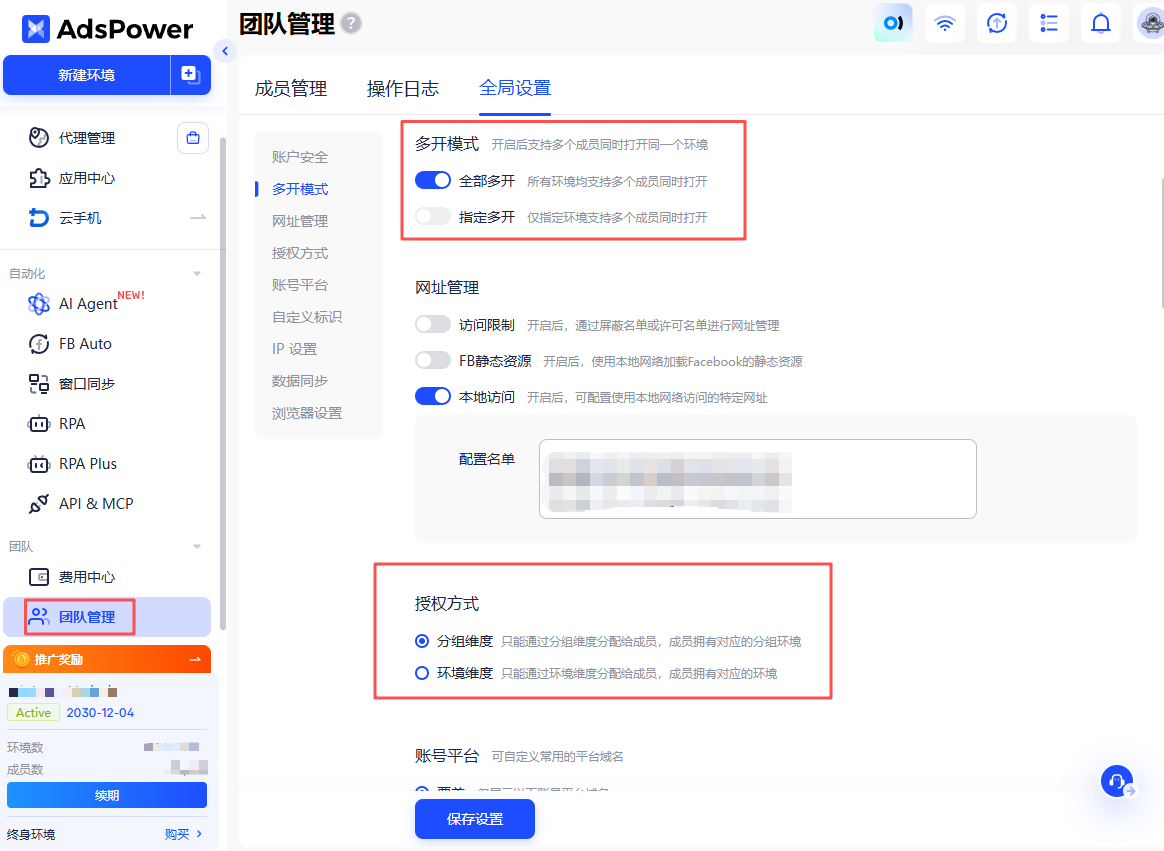The height and width of the screenshot is (851, 1164).
Task: Open the 推广奖励 banner
Action: tap(107, 659)
